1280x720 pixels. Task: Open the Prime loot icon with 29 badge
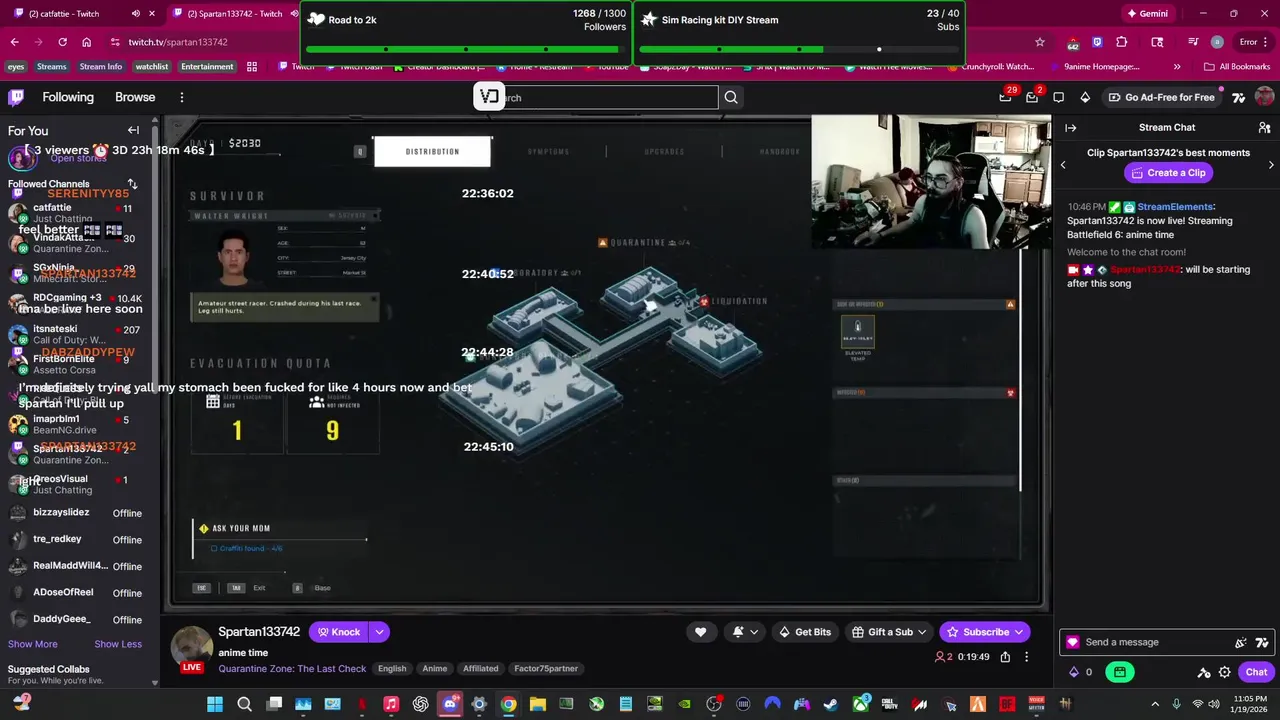(1006, 97)
